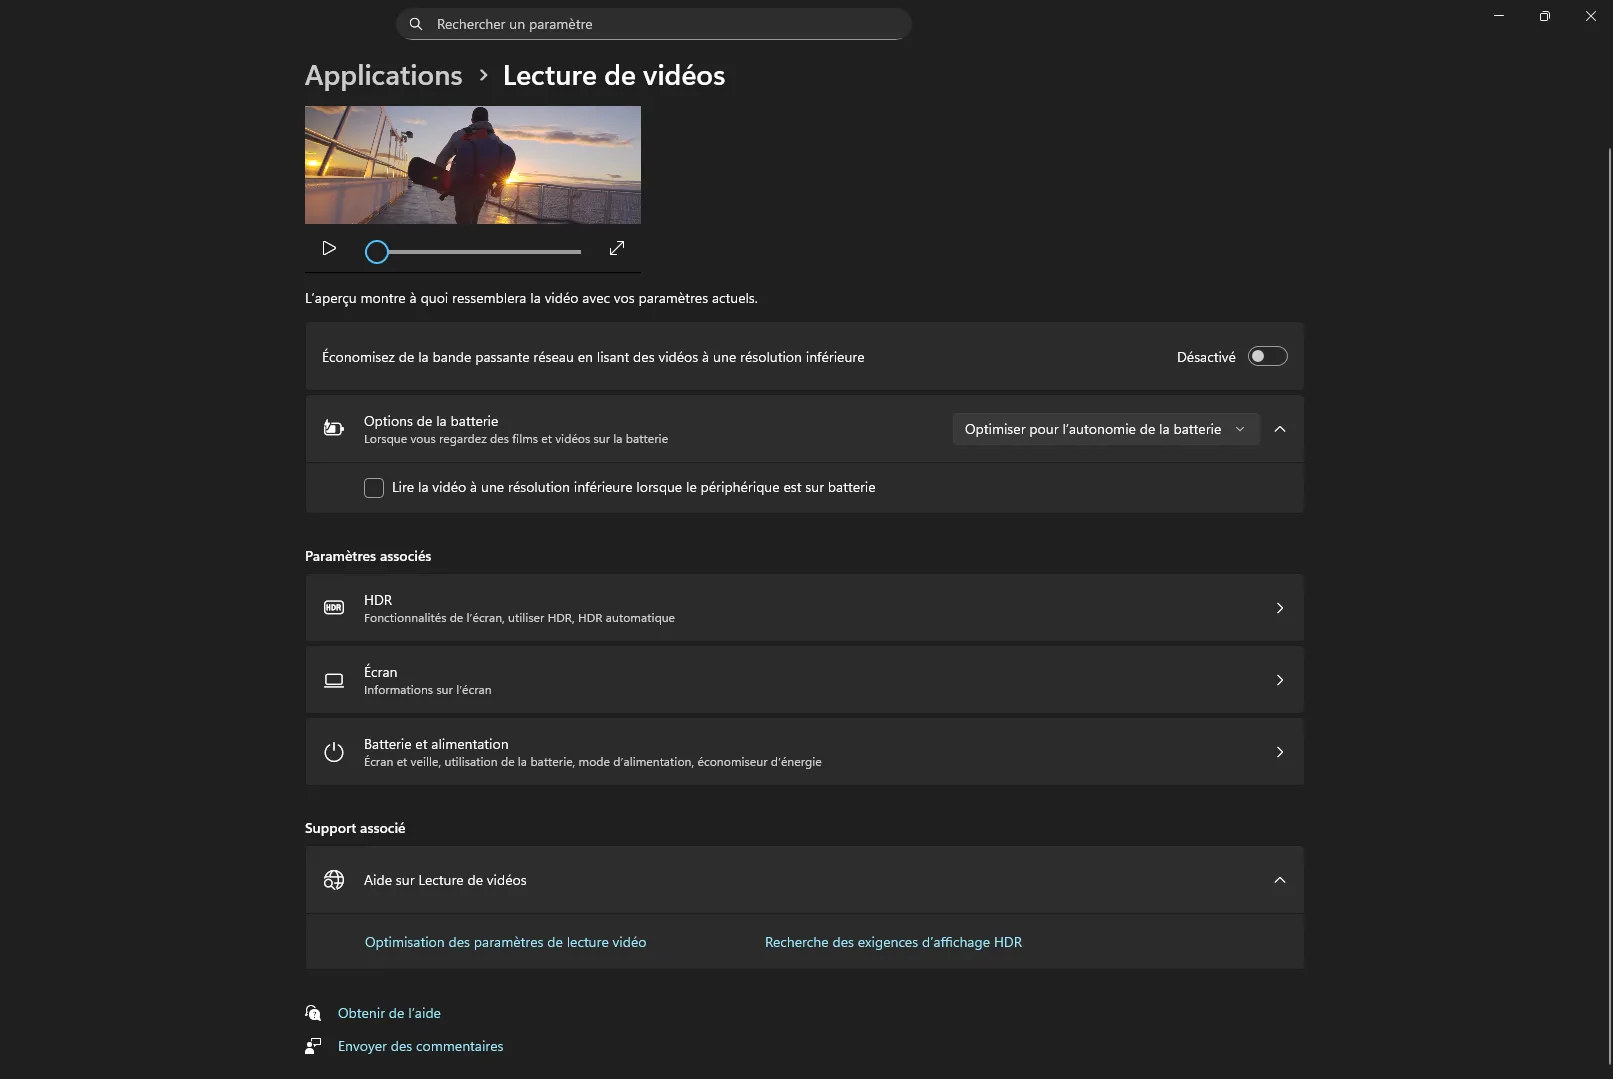This screenshot has height=1079, width=1613.
Task: Open Recherche des exigences d'affichage HDR link
Action: 893,942
